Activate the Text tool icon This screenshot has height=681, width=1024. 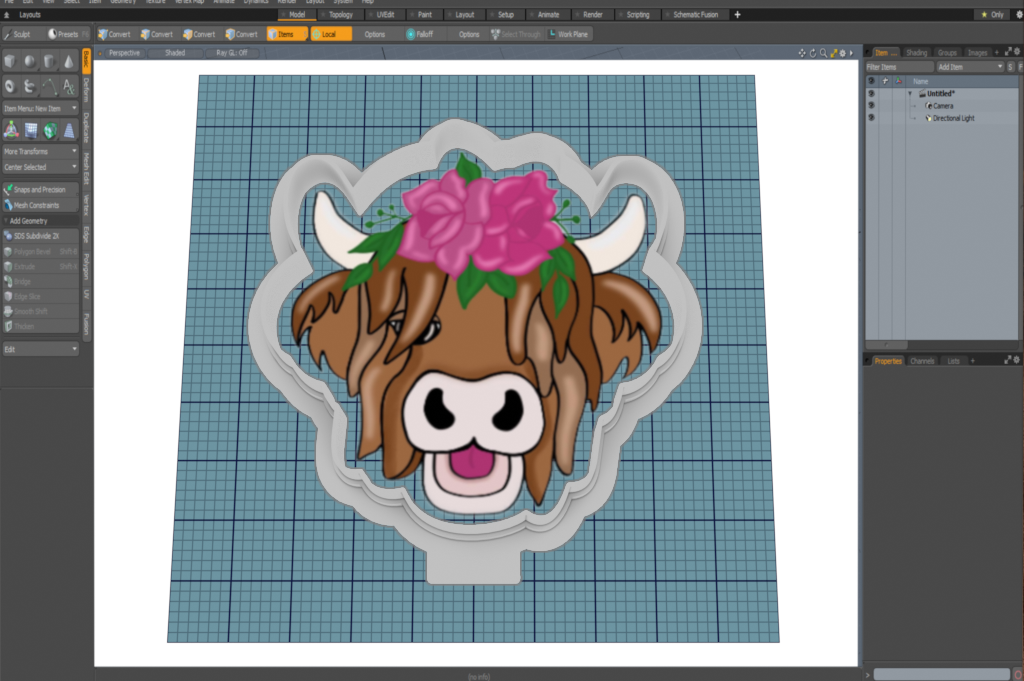[69, 87]
